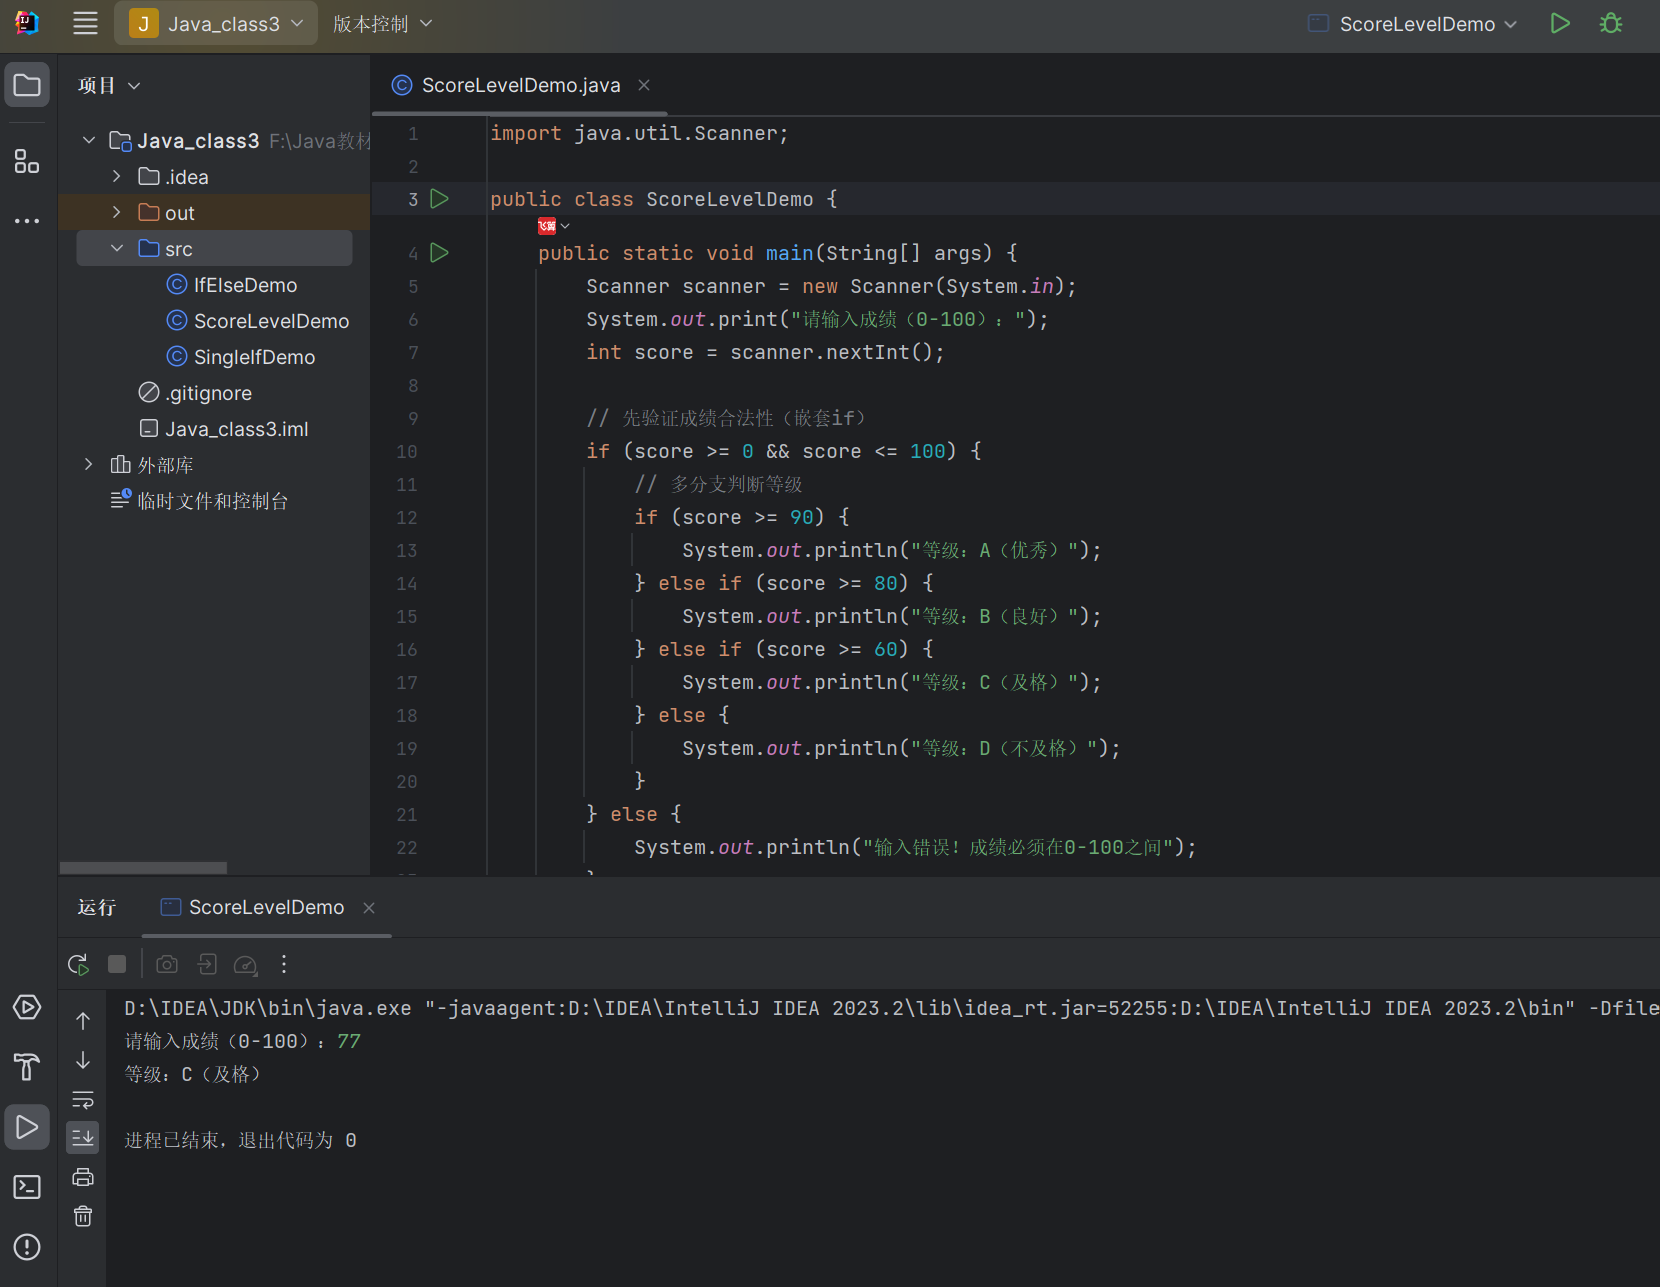Collapse the src folder
Image resolution: width=1660 pixels, height=1287 pixels.
[x=117, y=249]
